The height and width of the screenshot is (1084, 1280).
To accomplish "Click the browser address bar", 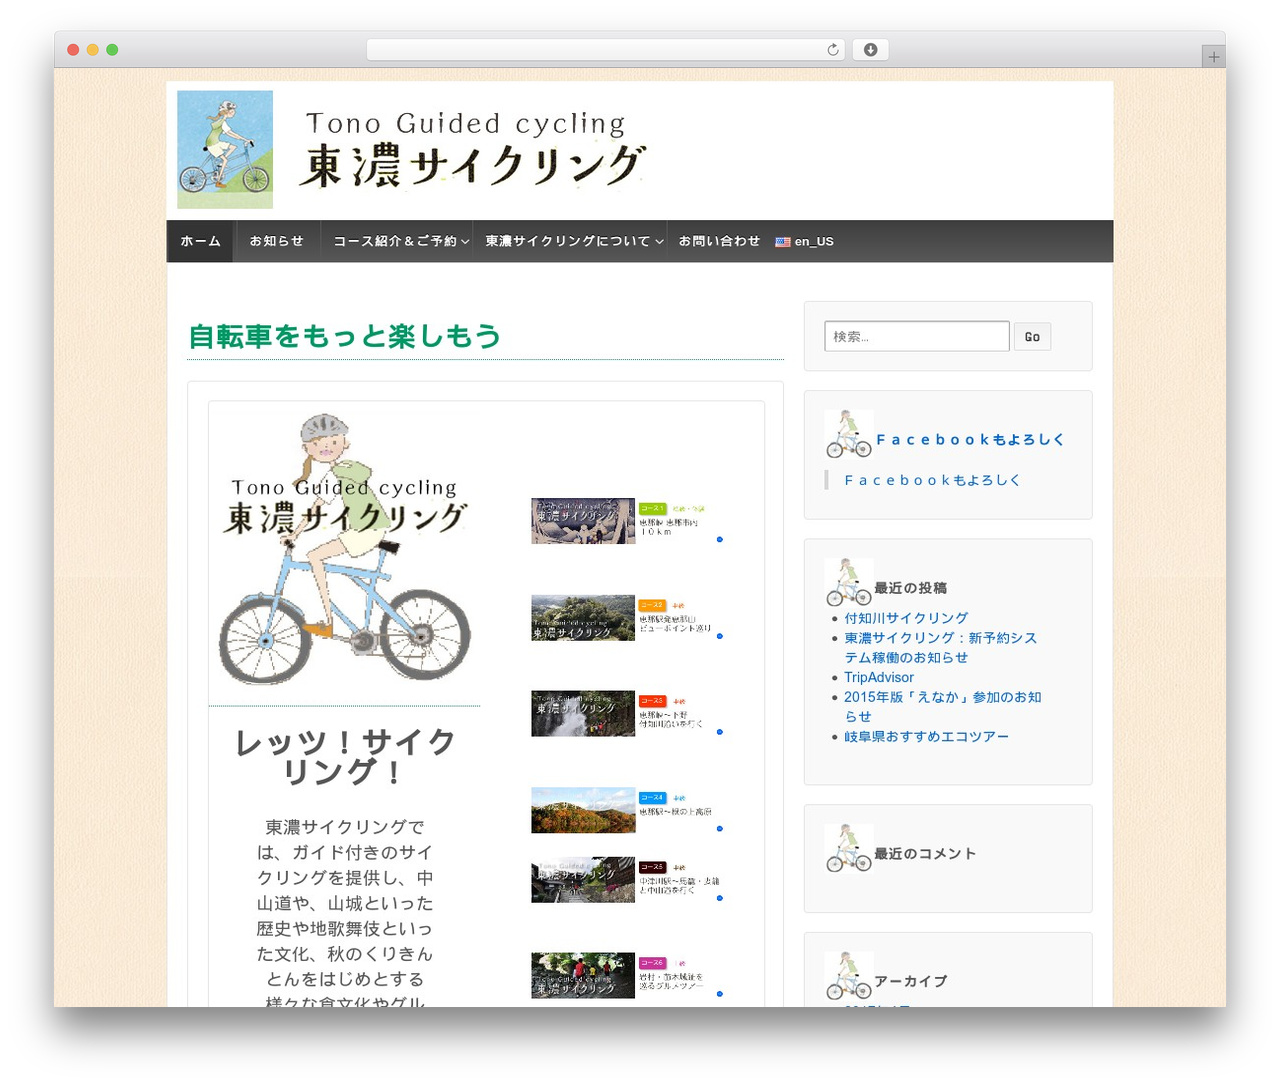I will tap(605, 49).
